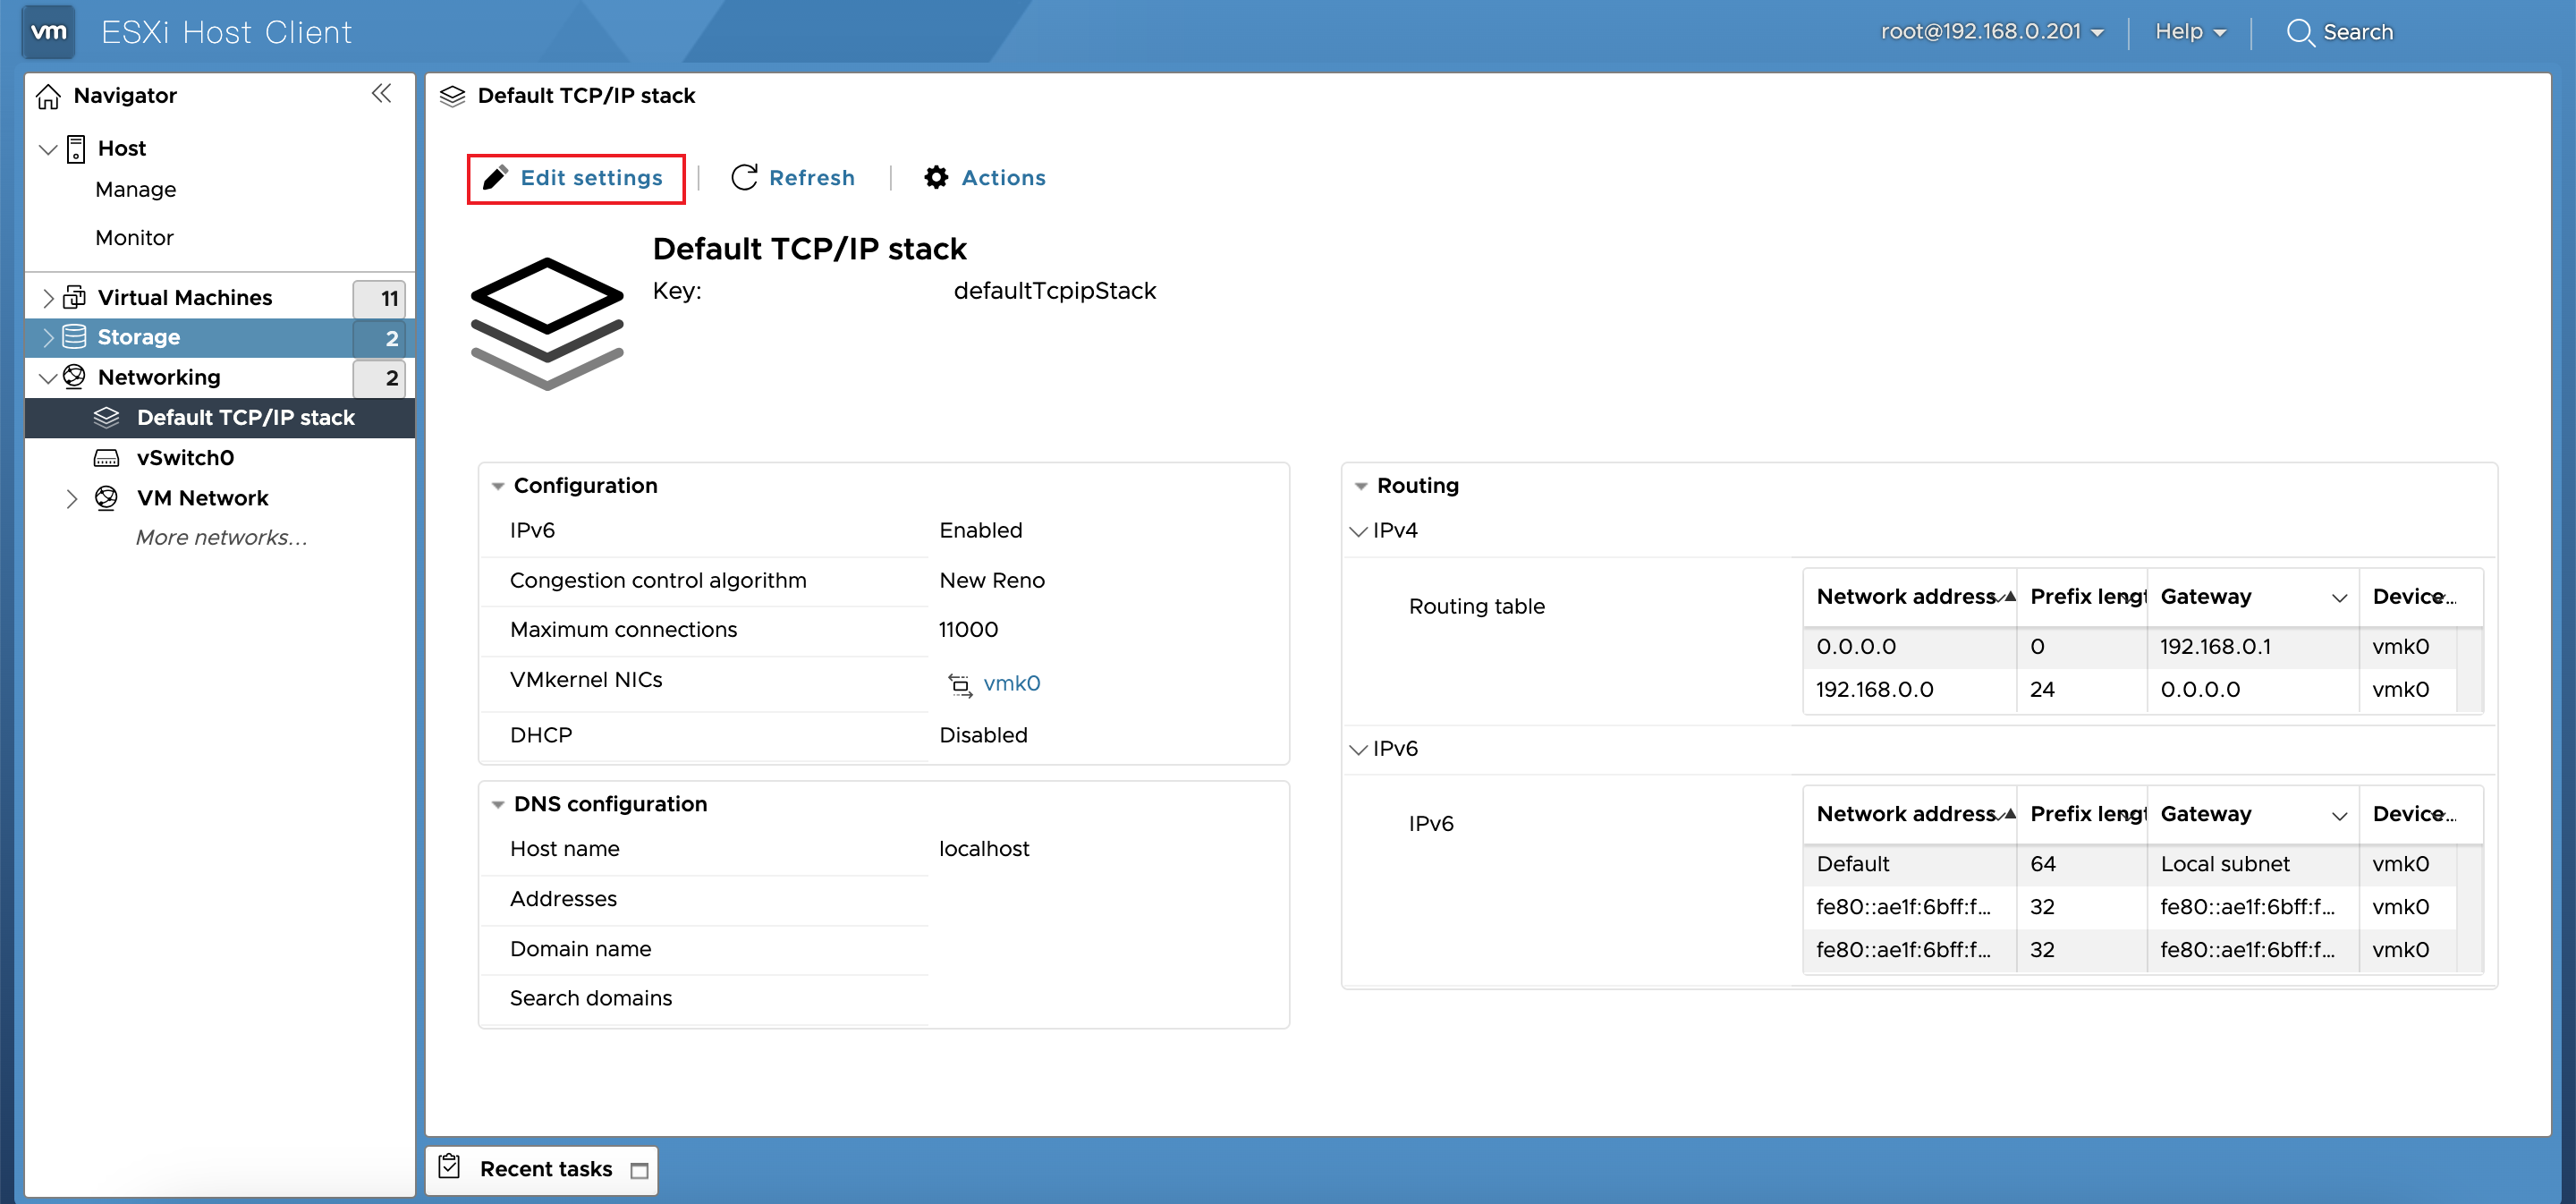Click the Virtual Machines icon
The width and height of the screenshot is (2576, 1204).
pos(75,297)
